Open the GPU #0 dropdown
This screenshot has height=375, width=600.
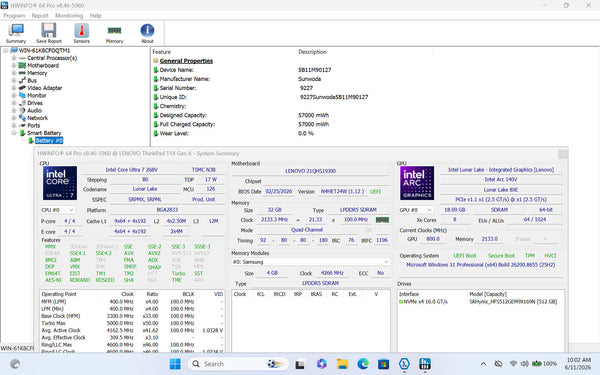[x=416, y=210]
